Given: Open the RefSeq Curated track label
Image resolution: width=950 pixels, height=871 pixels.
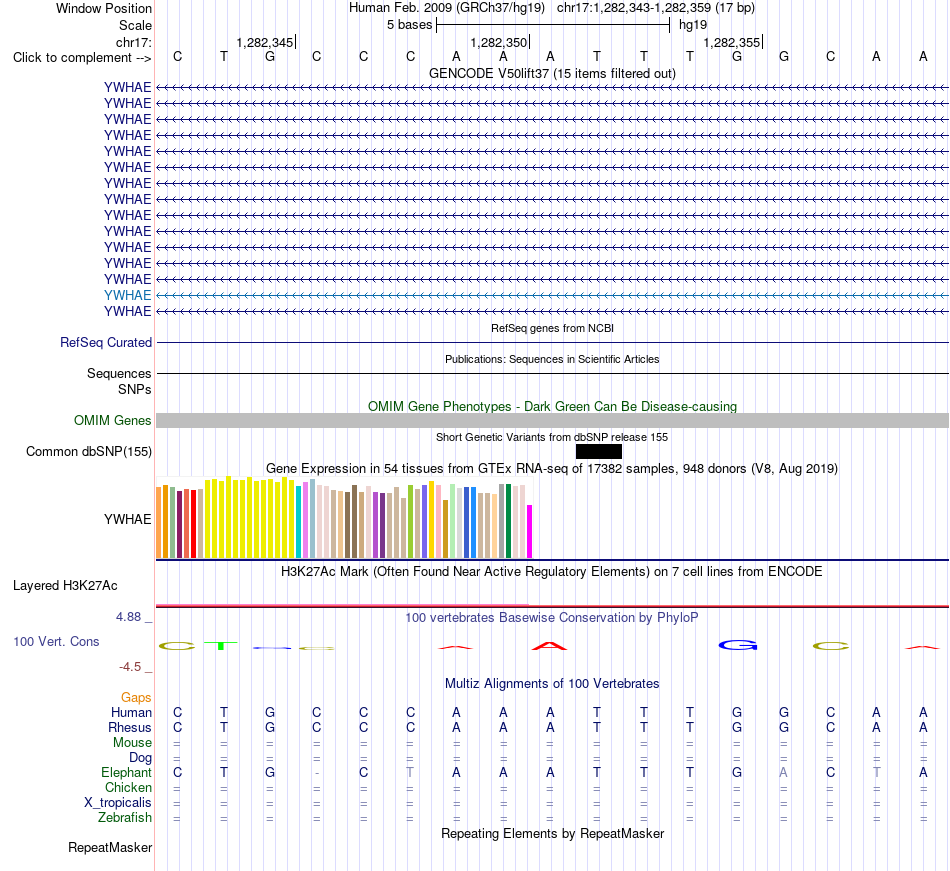Looking at the screenshot, I should pyautogui.click(x=106, y=342).
